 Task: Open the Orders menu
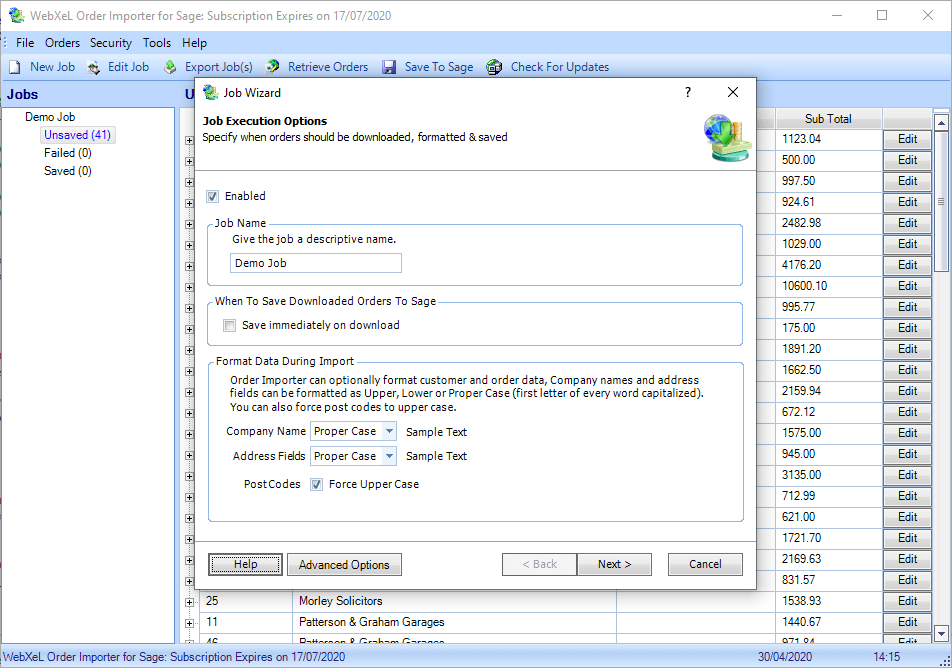(63, 43)
